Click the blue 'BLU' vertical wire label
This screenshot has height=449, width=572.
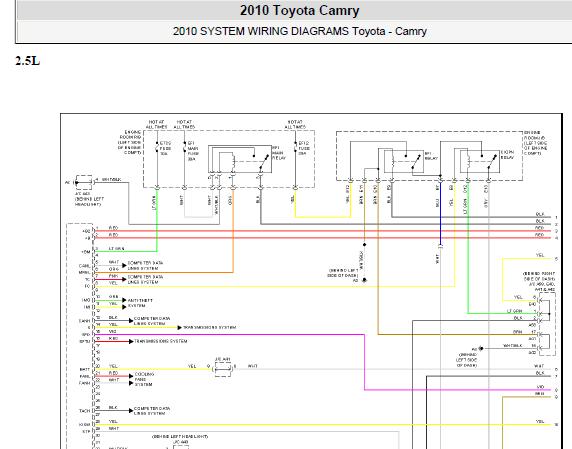click(x=437, y=203)
